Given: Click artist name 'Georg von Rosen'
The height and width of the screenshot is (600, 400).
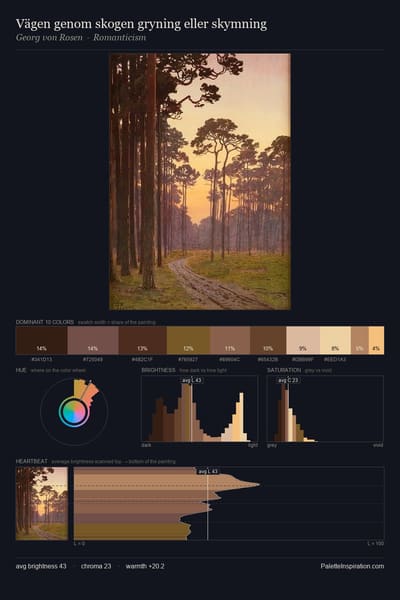Looking at the screenshot, I should coord(49,38).
